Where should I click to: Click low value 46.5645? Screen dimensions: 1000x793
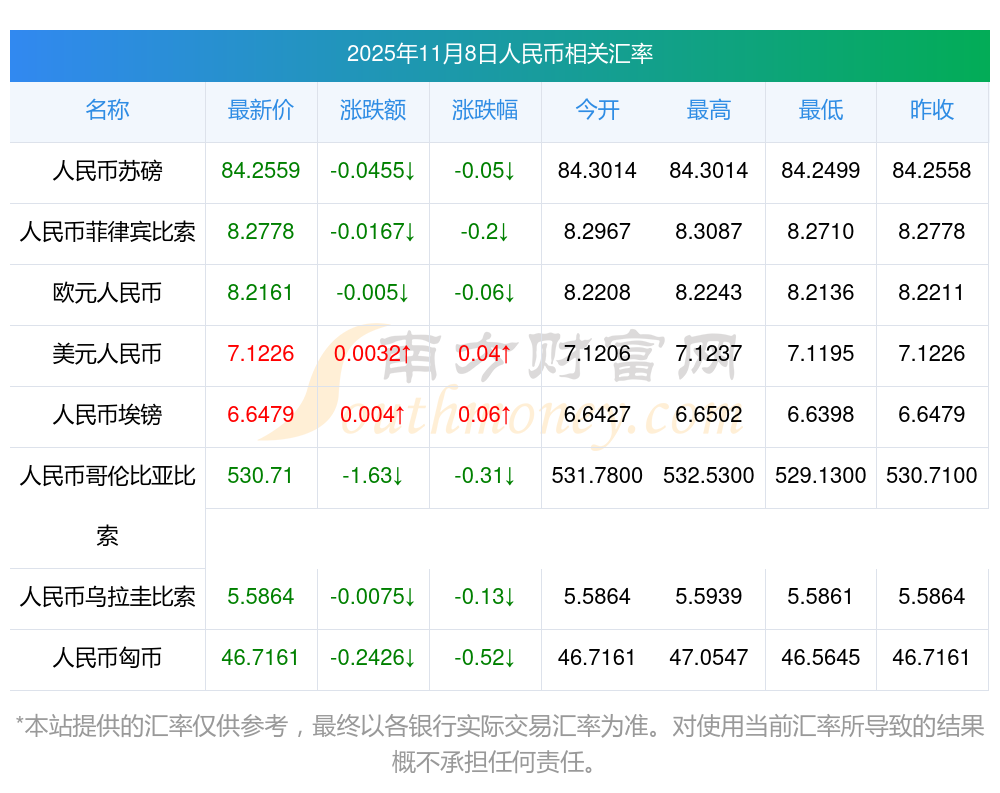pos(821,657)
